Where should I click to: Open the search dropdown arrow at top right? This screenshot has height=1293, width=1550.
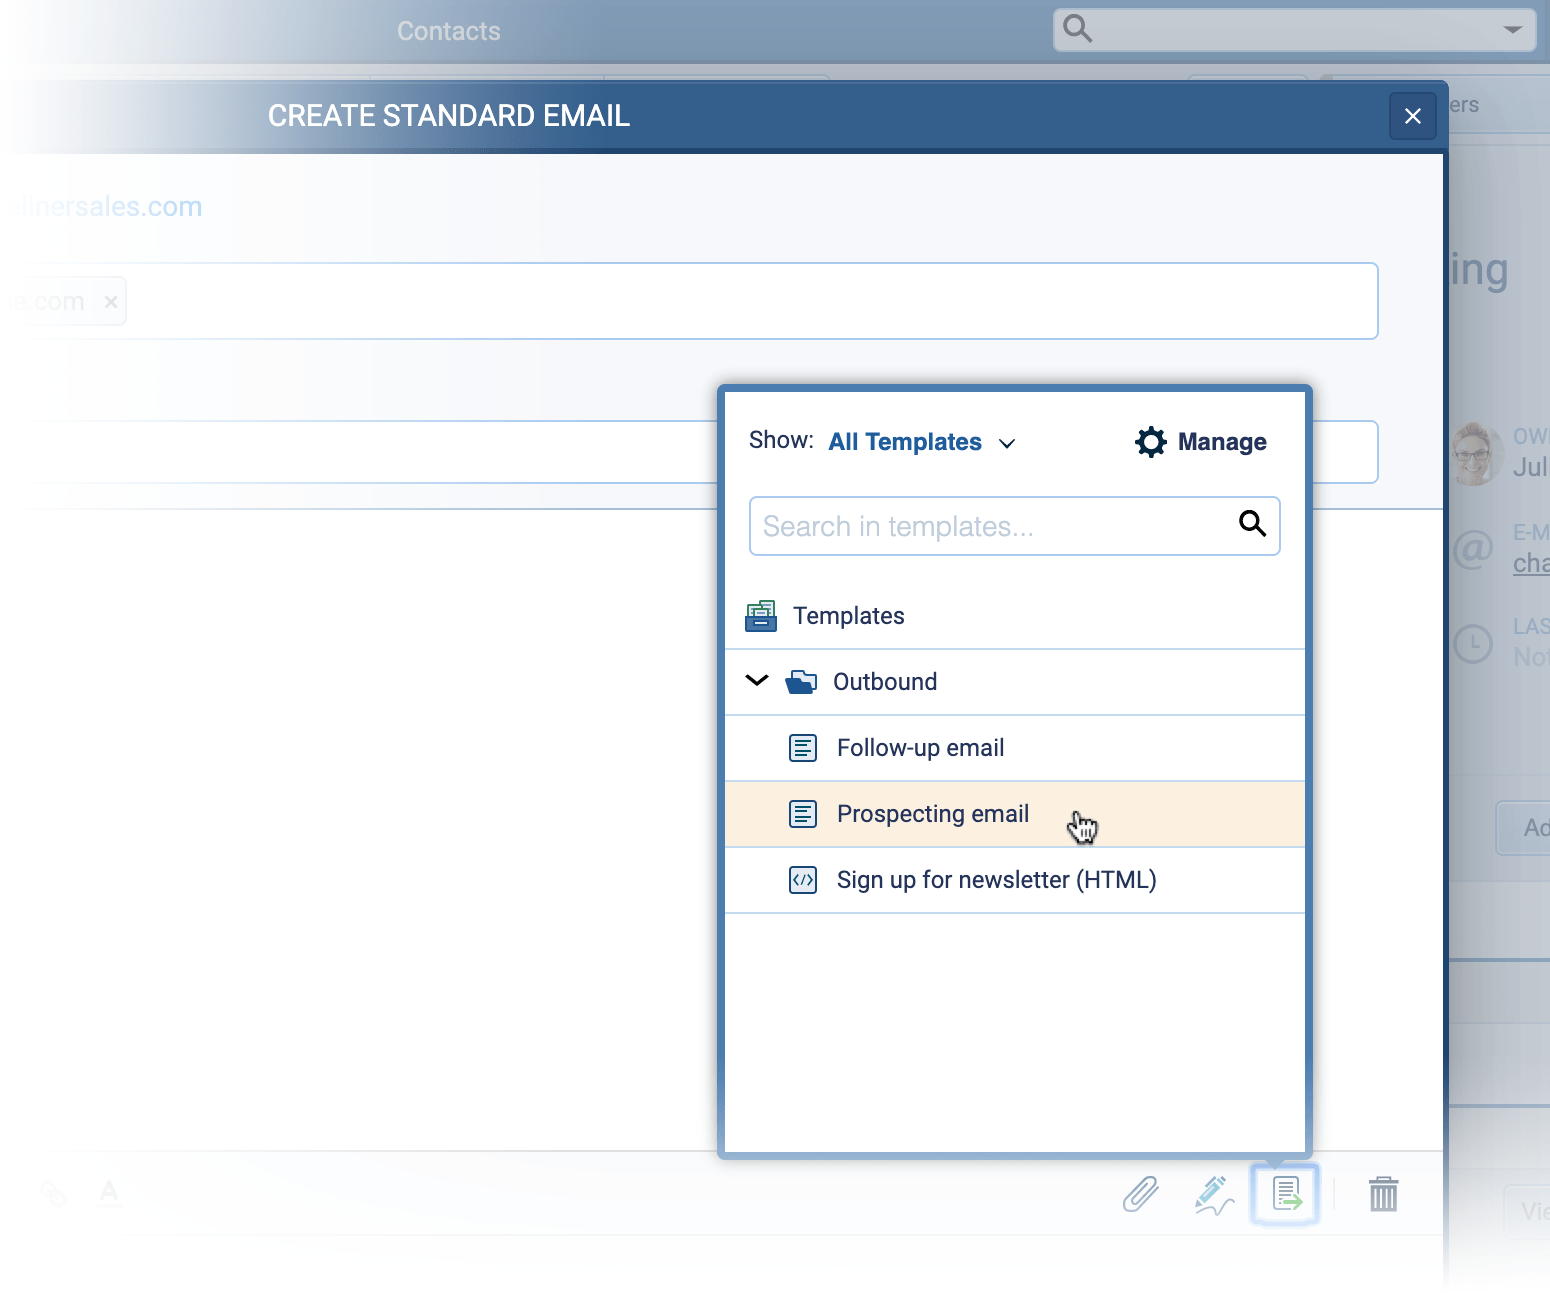pyautogui.click(x=1512, y=30)
